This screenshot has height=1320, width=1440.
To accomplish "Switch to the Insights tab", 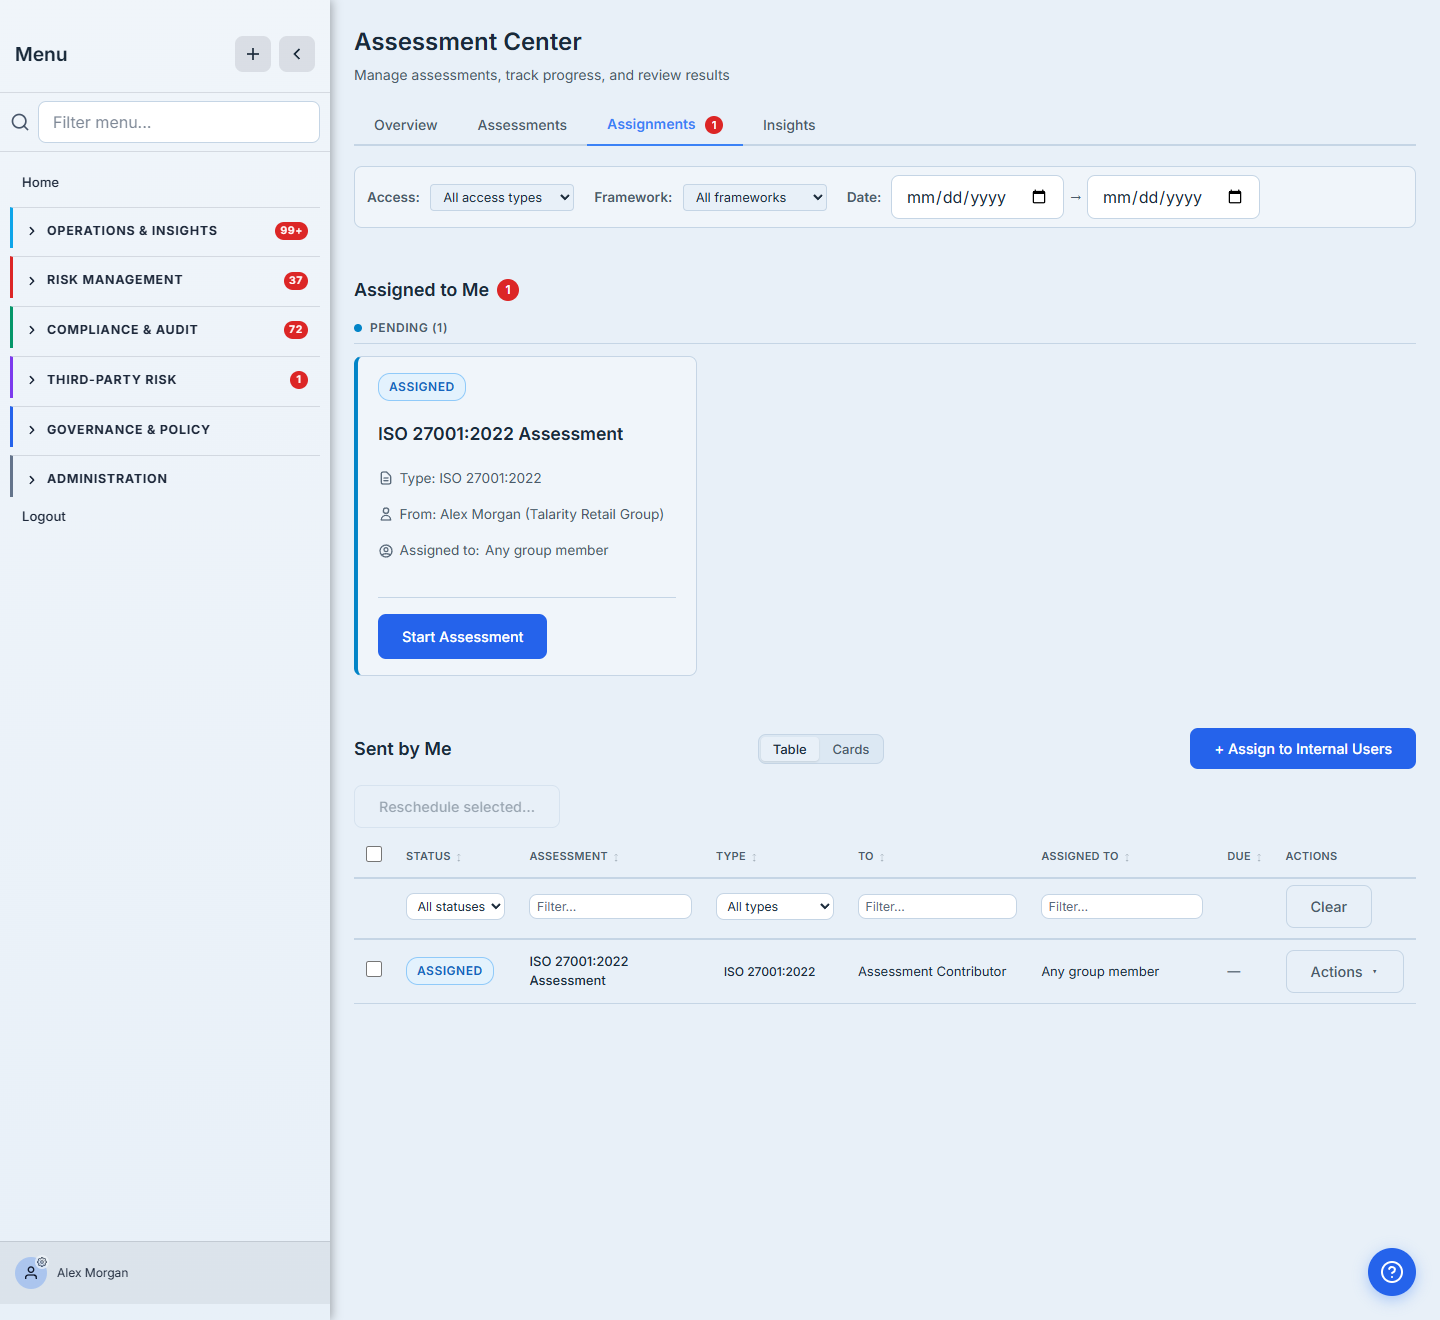I will (x=789, y=125).
